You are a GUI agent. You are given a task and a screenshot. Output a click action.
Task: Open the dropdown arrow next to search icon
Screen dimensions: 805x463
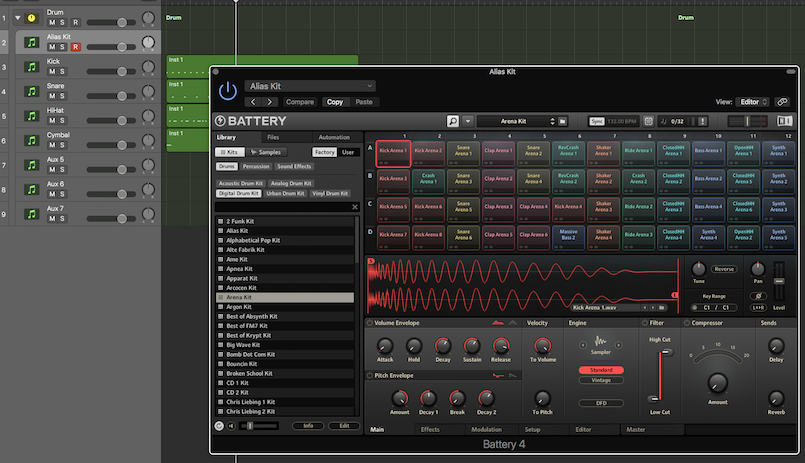coord(468,121)
